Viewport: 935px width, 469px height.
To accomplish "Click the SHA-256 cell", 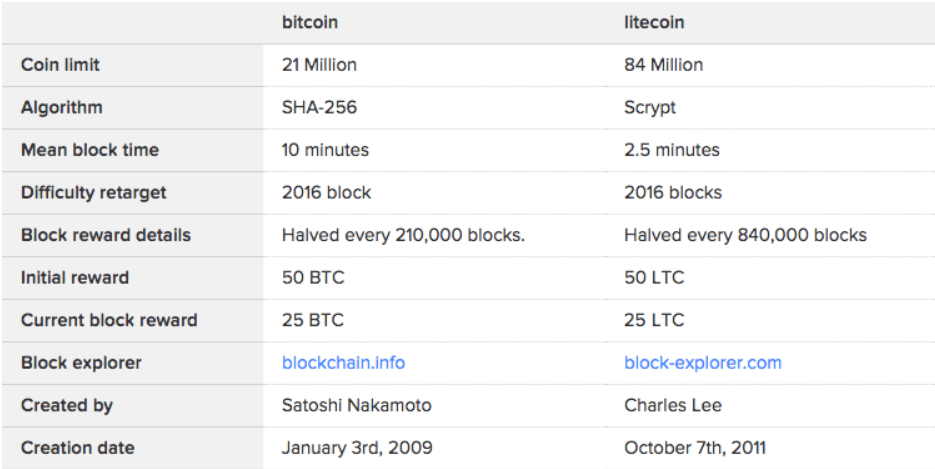I will coord(318,108).
